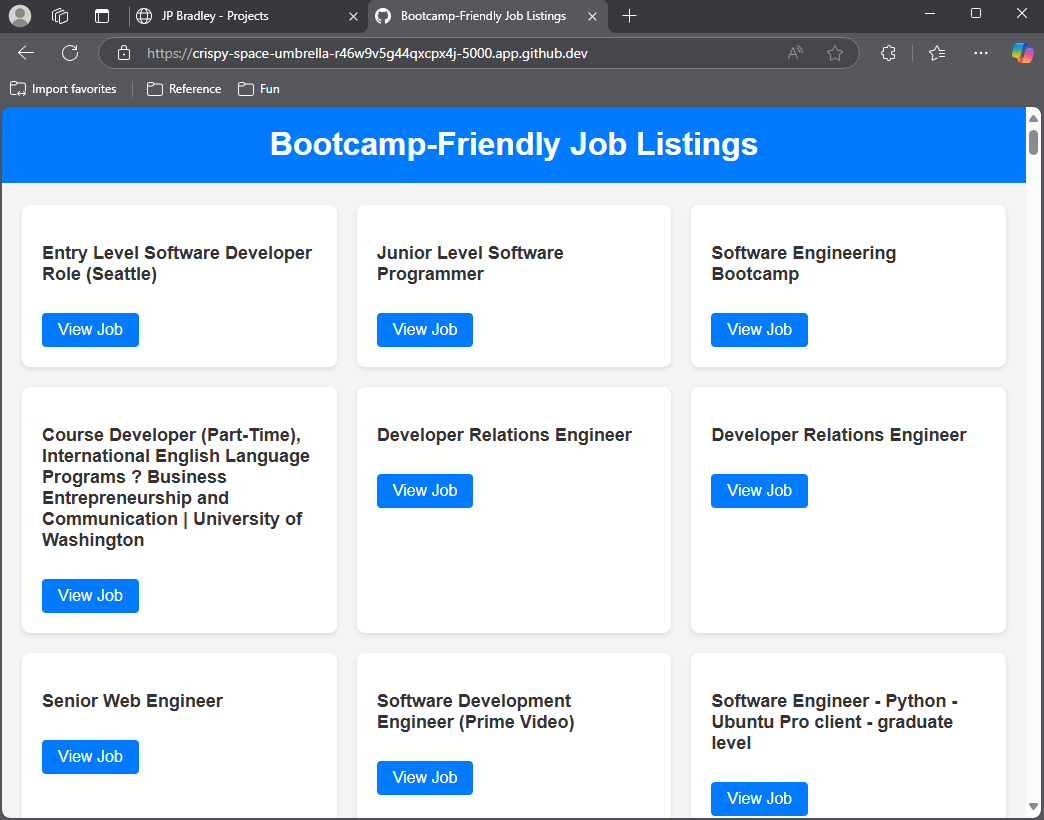Viewport: 1044px width, 820px height.
Task: Click the page vertical scrollbar thumb
Action: pos(1033,142)
